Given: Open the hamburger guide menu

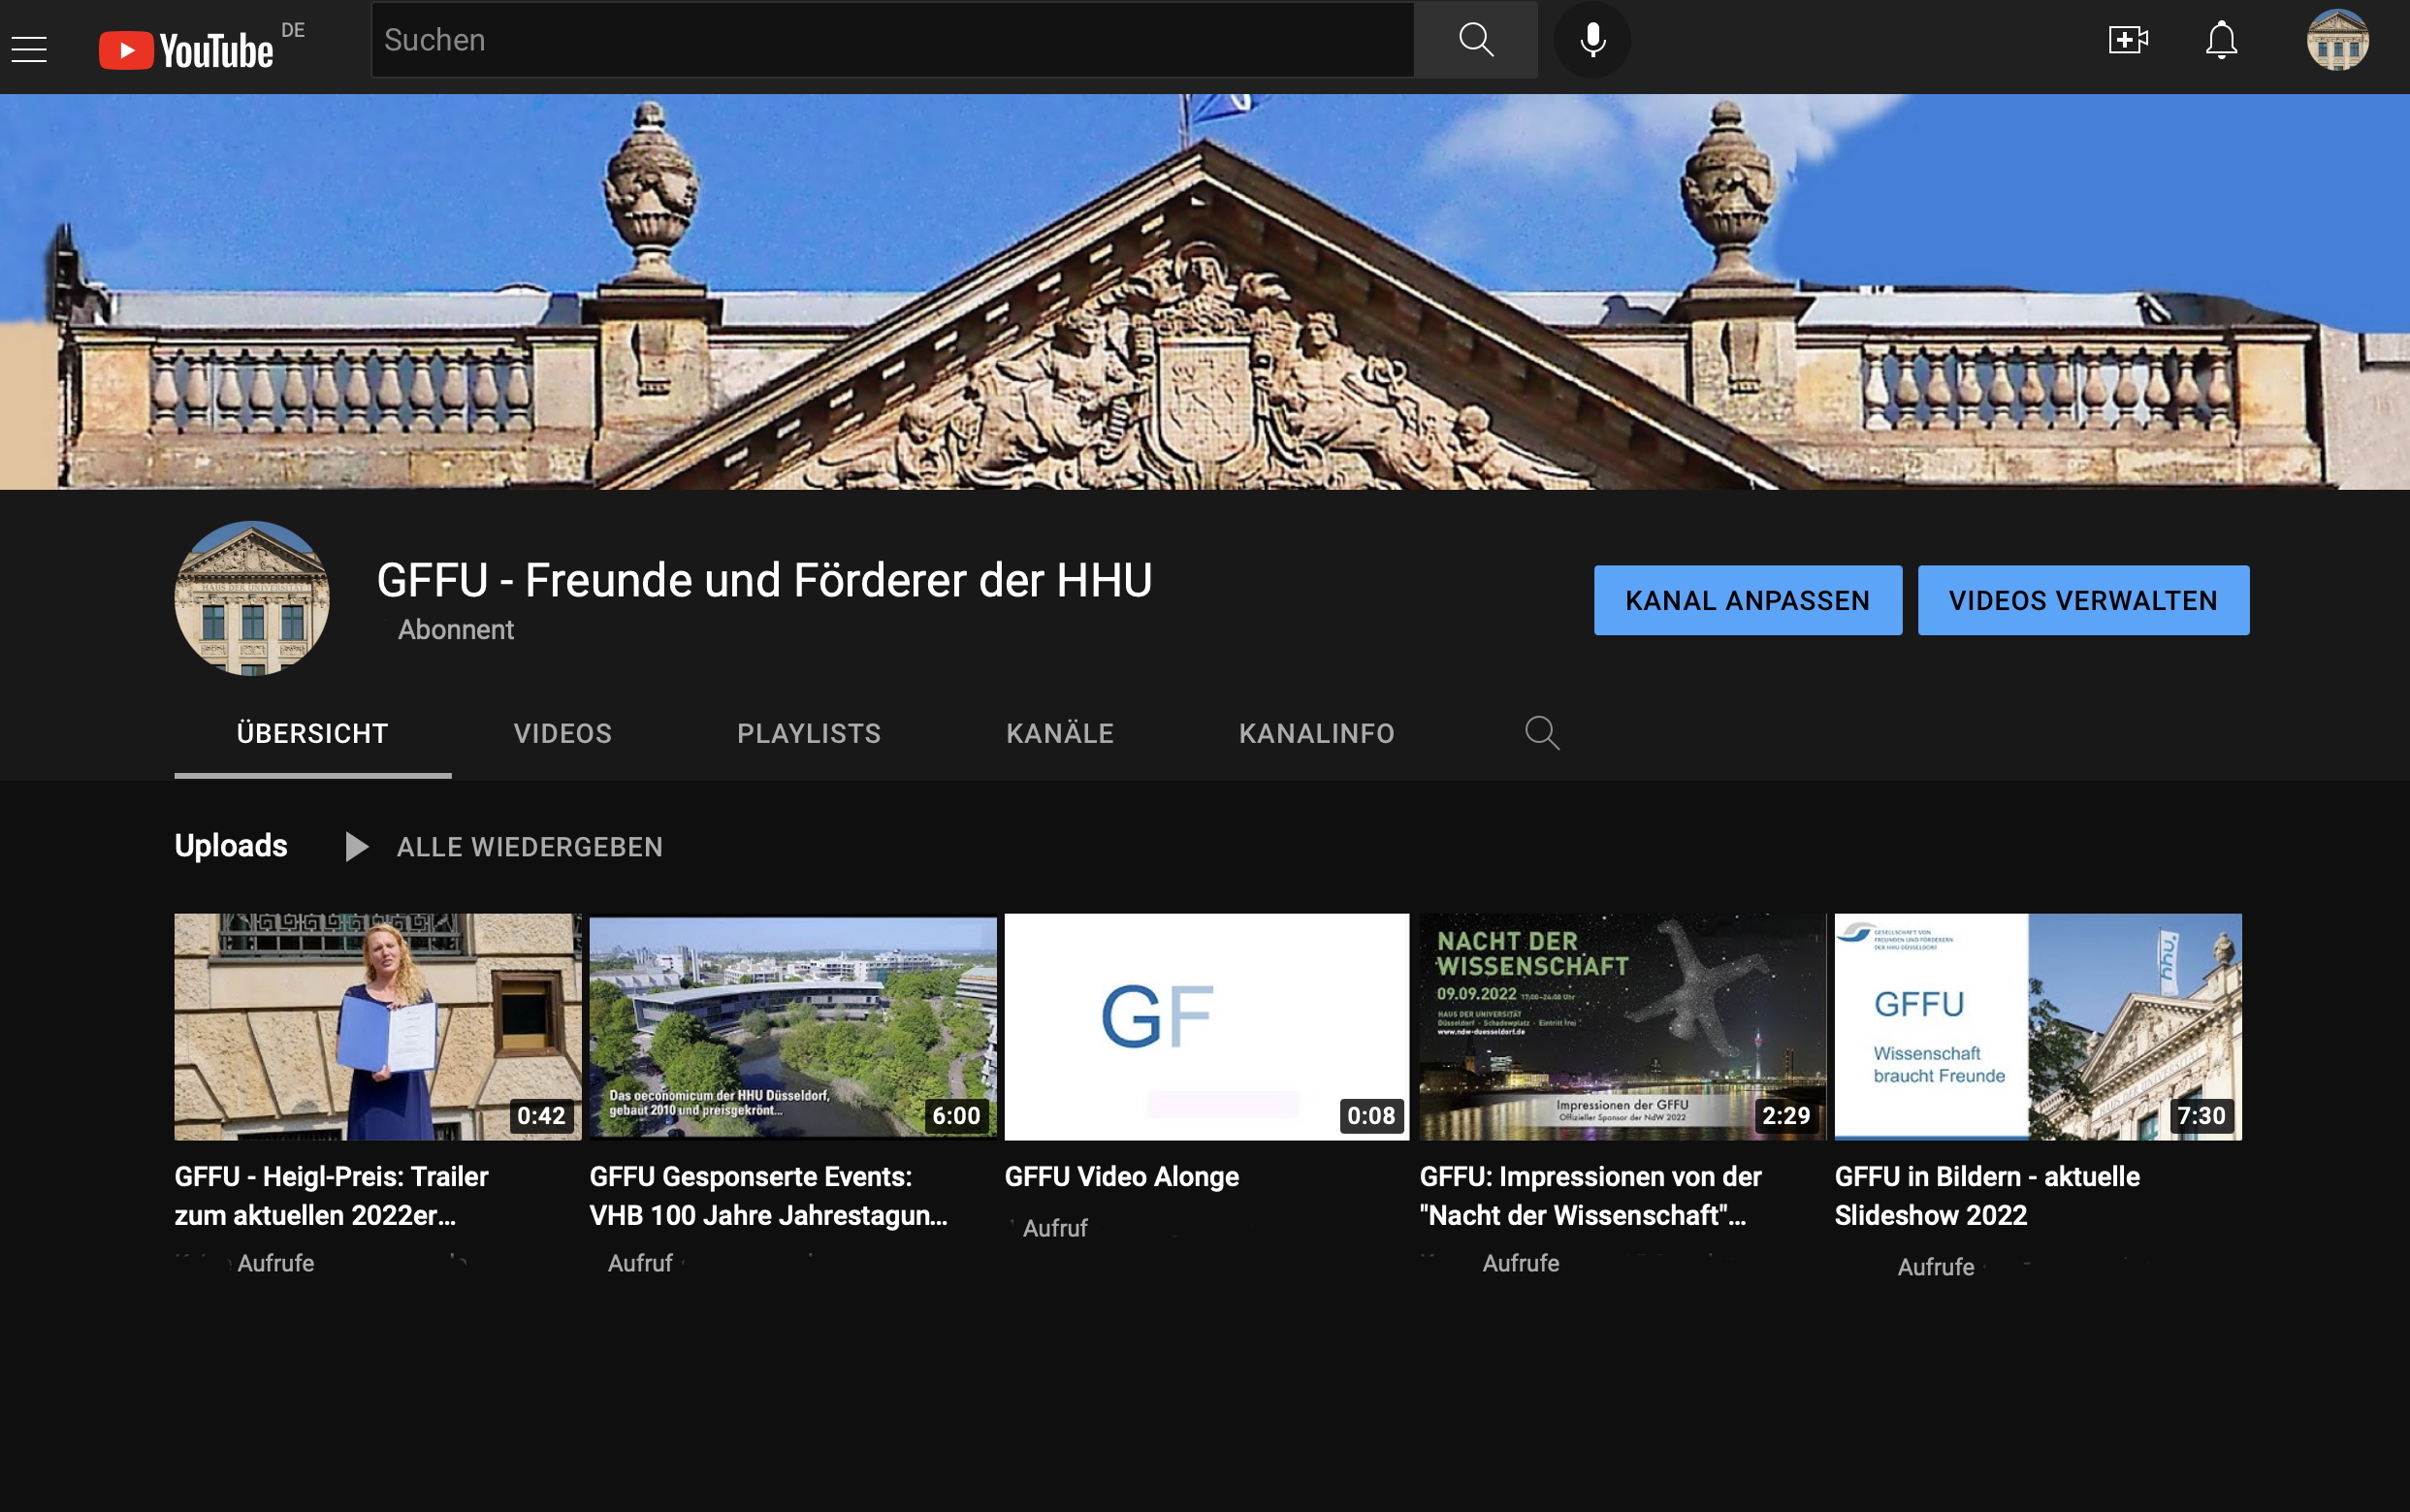Looking at the screenshot, I should [29, 48].
